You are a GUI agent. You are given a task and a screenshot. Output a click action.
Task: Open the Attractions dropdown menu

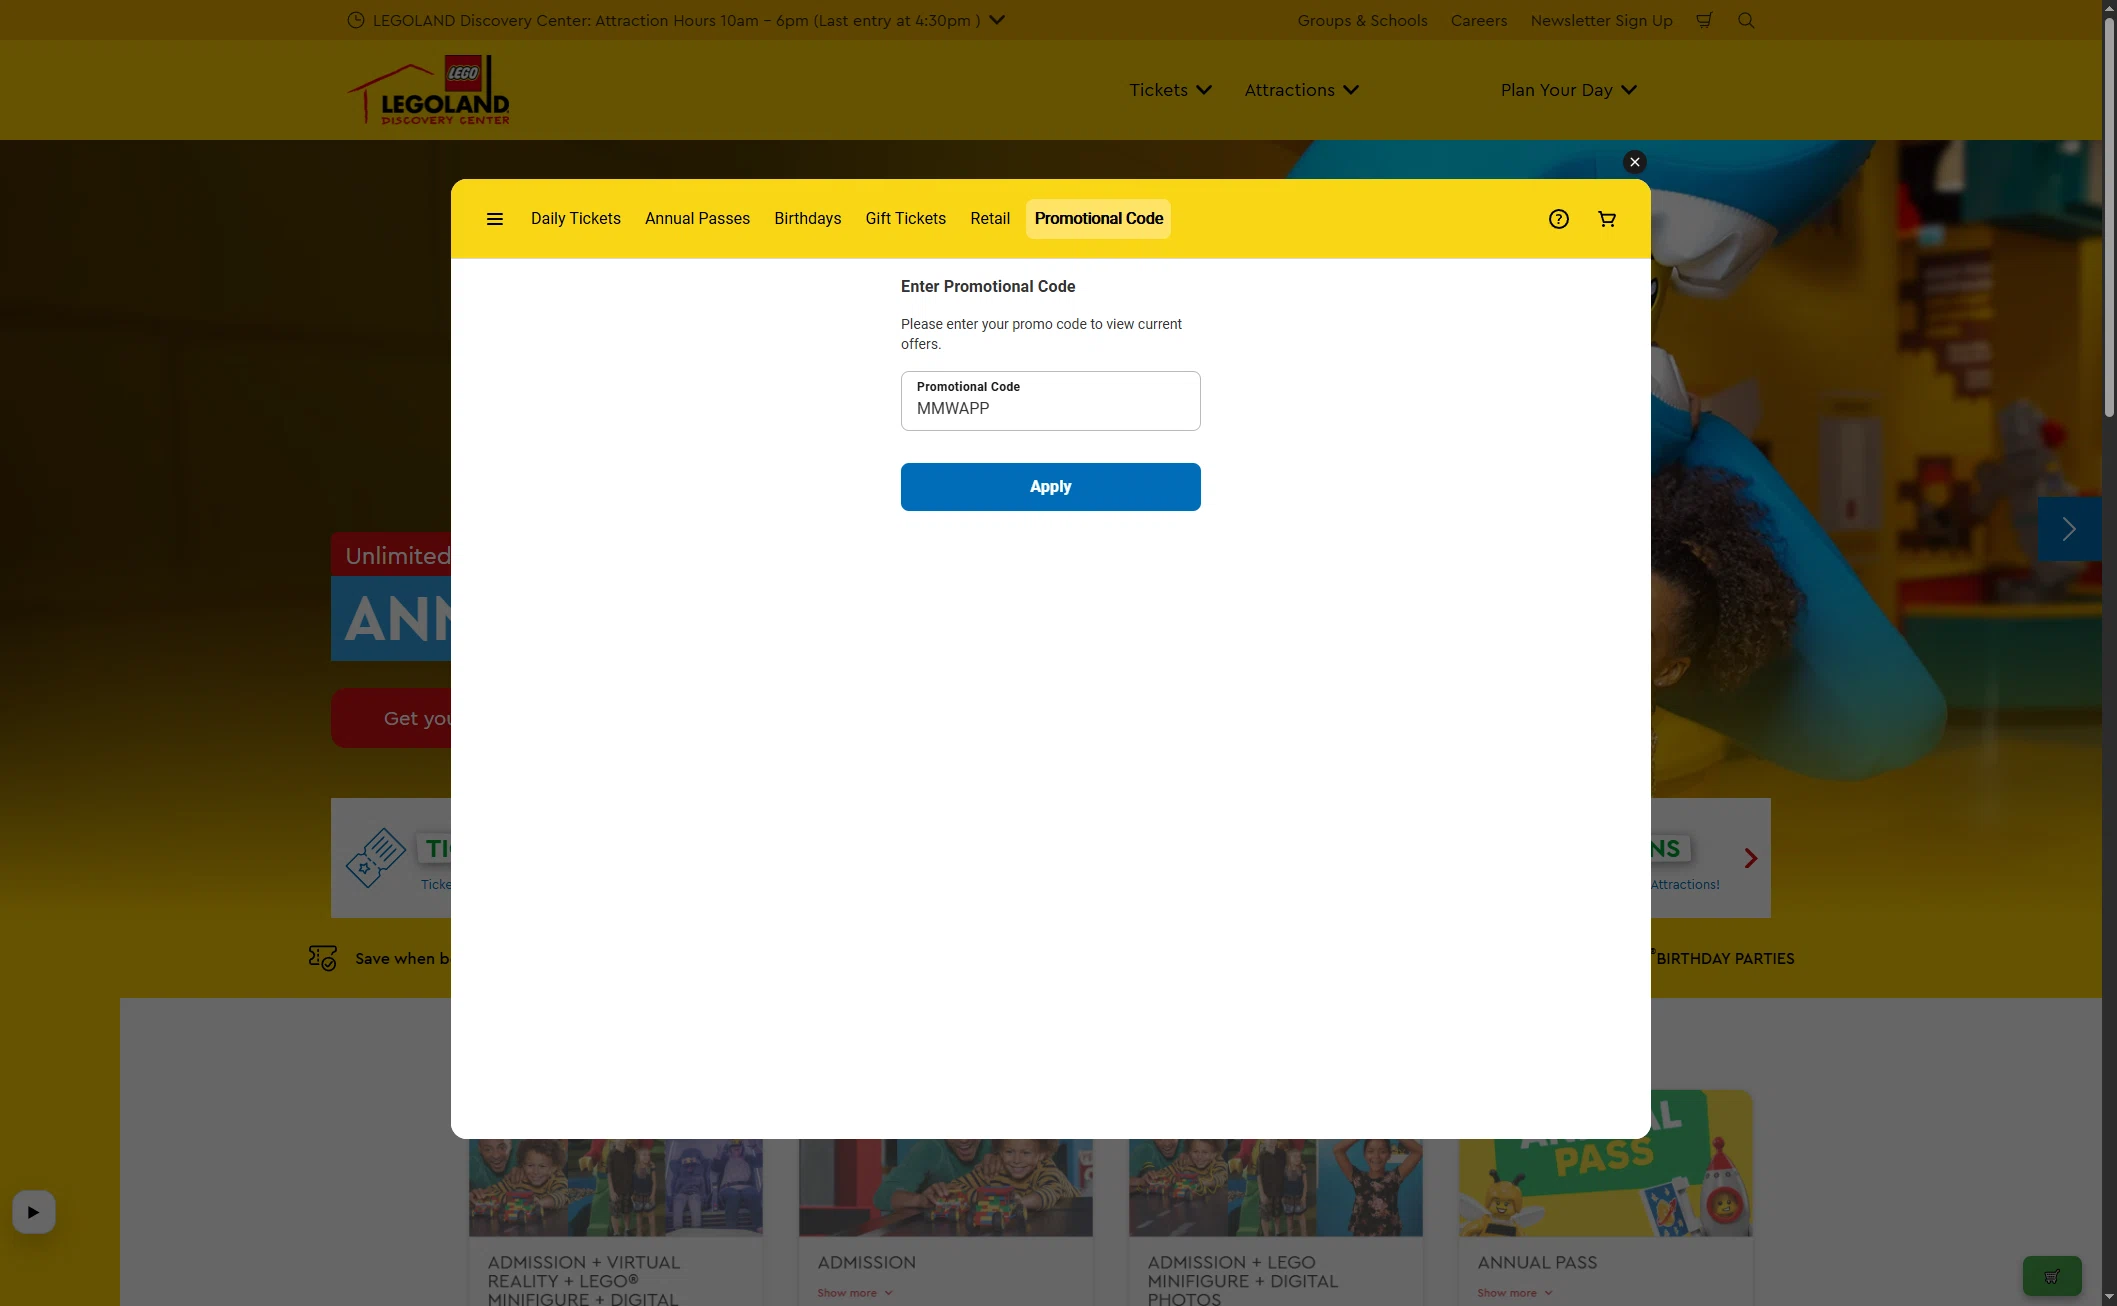[1301, 90]
